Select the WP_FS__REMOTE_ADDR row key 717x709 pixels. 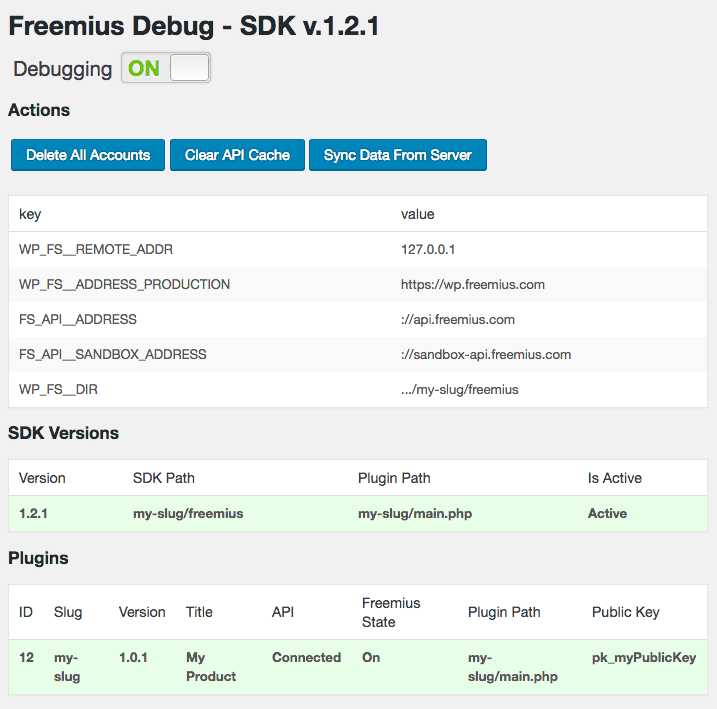pyautogui.click(x=96, y=249)
